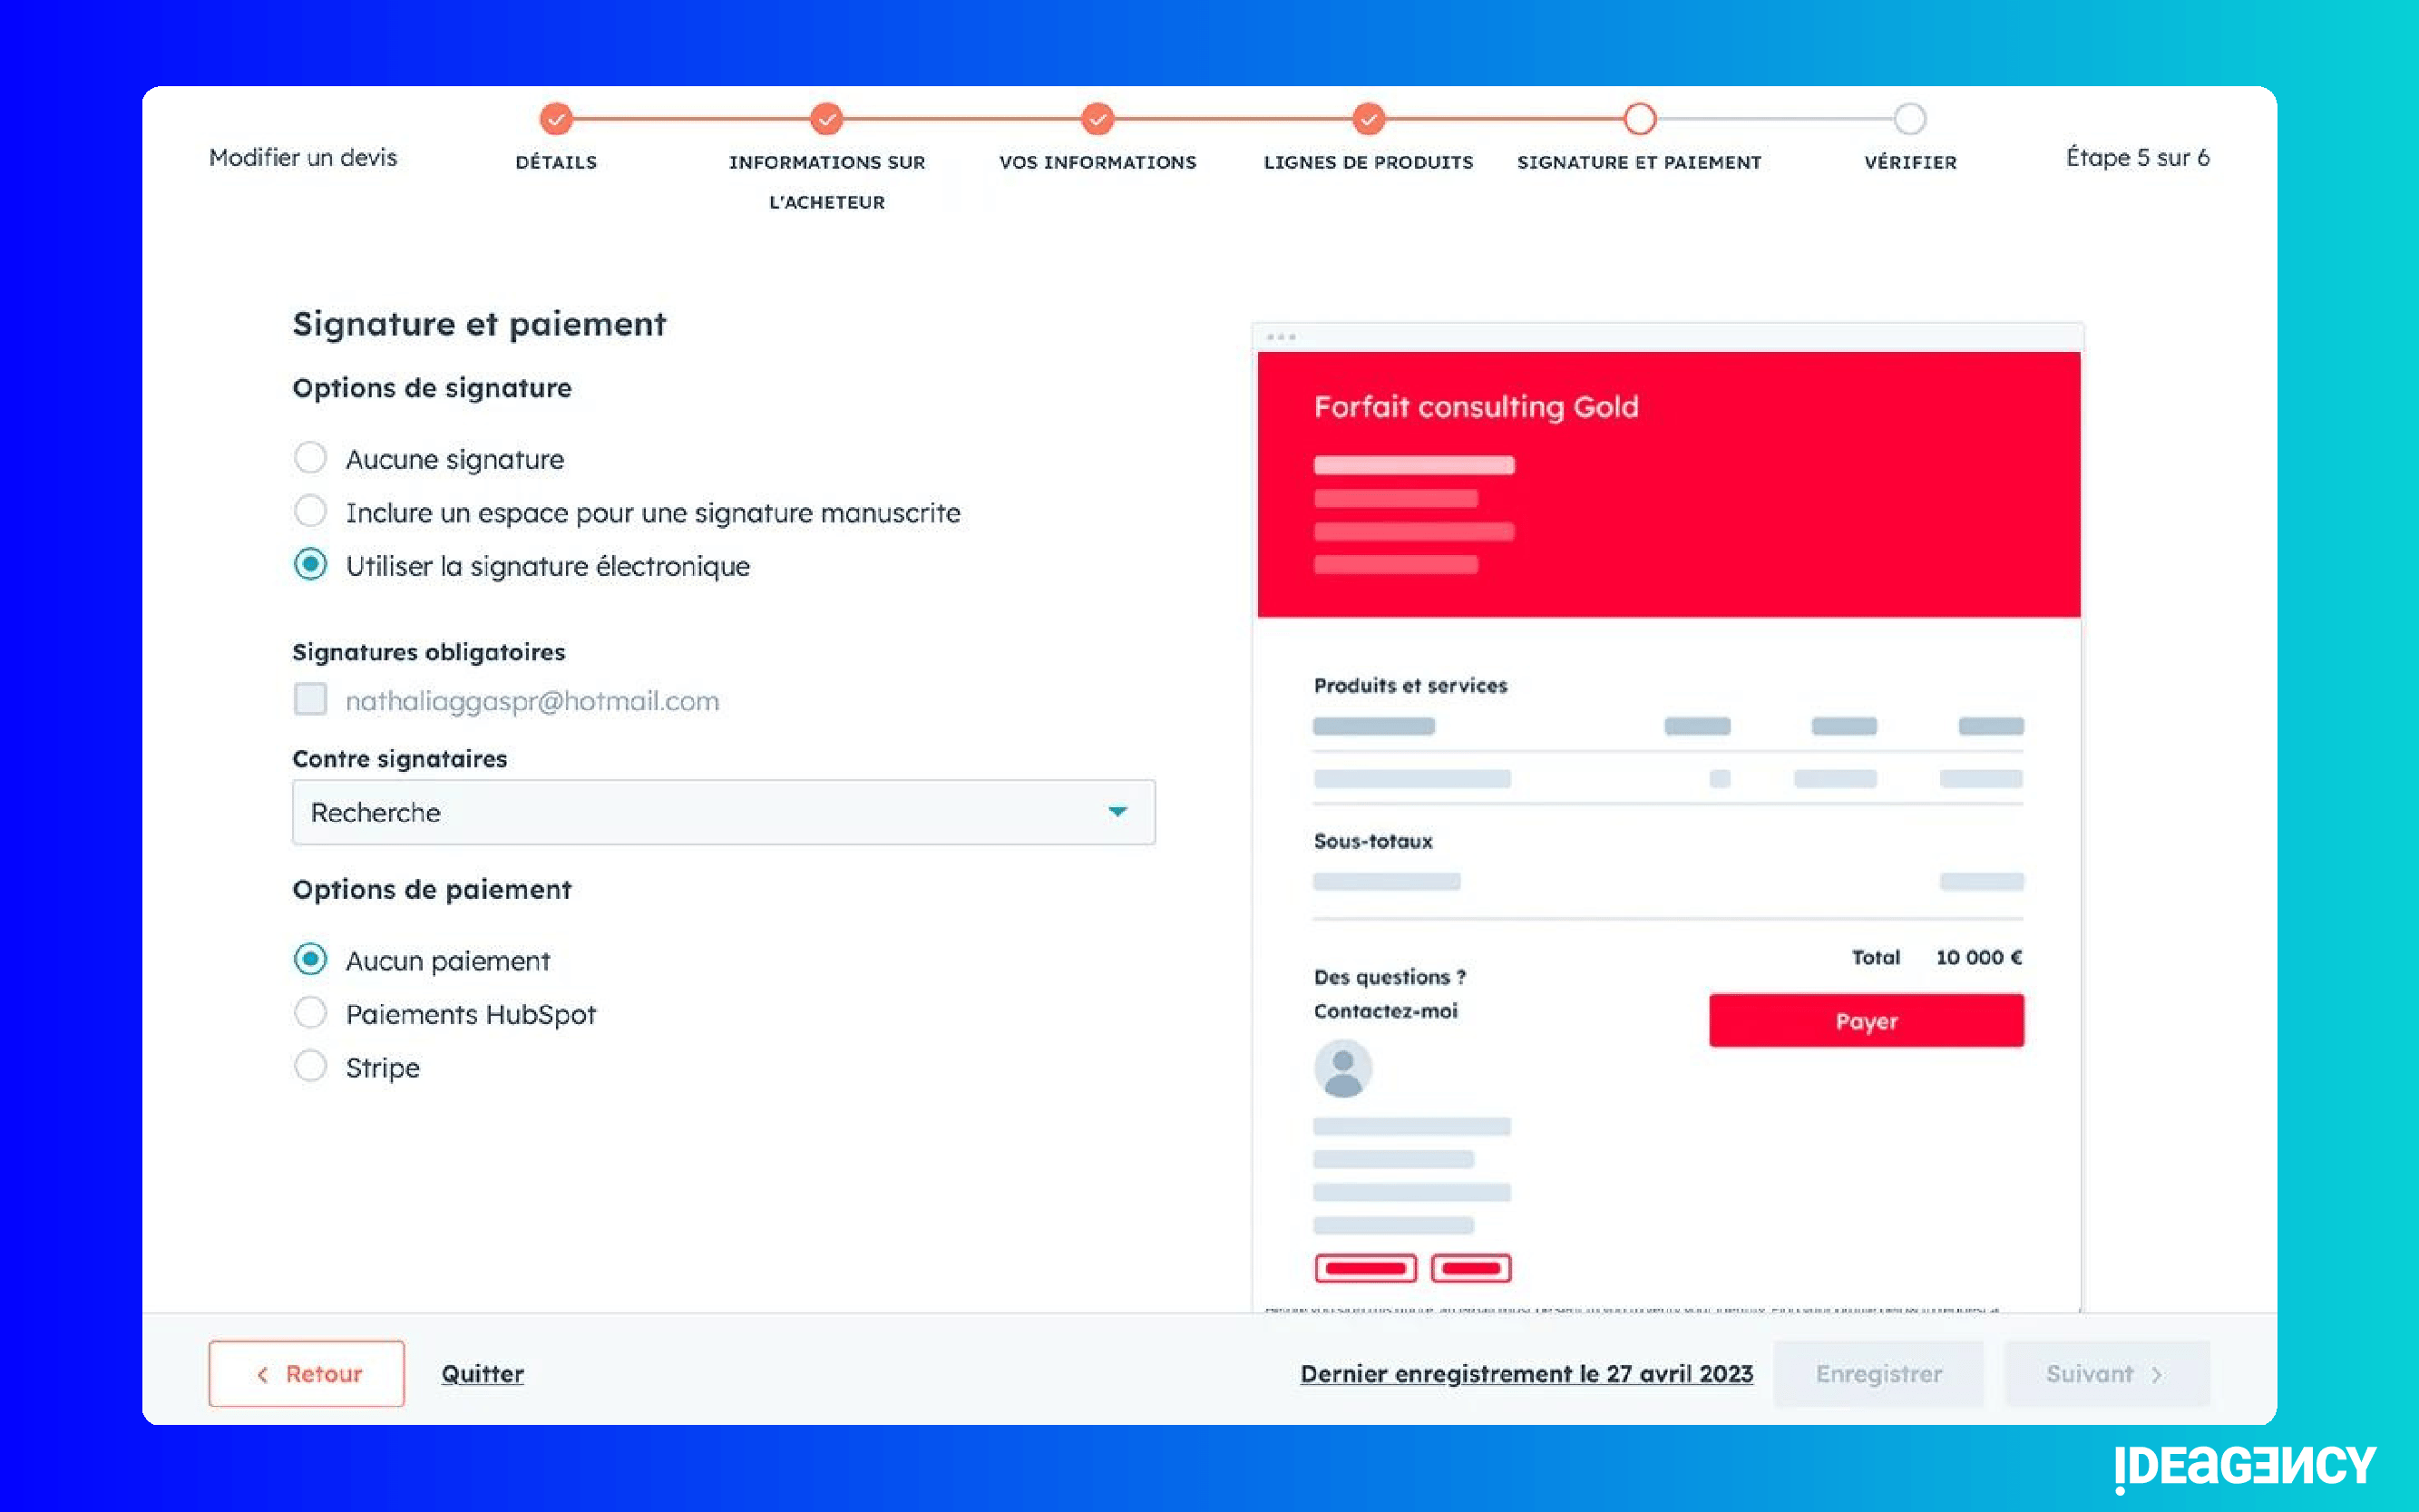Click the contact avatar in quote preview
Screen dimensions: 2419x1512
point(1342,1068)
